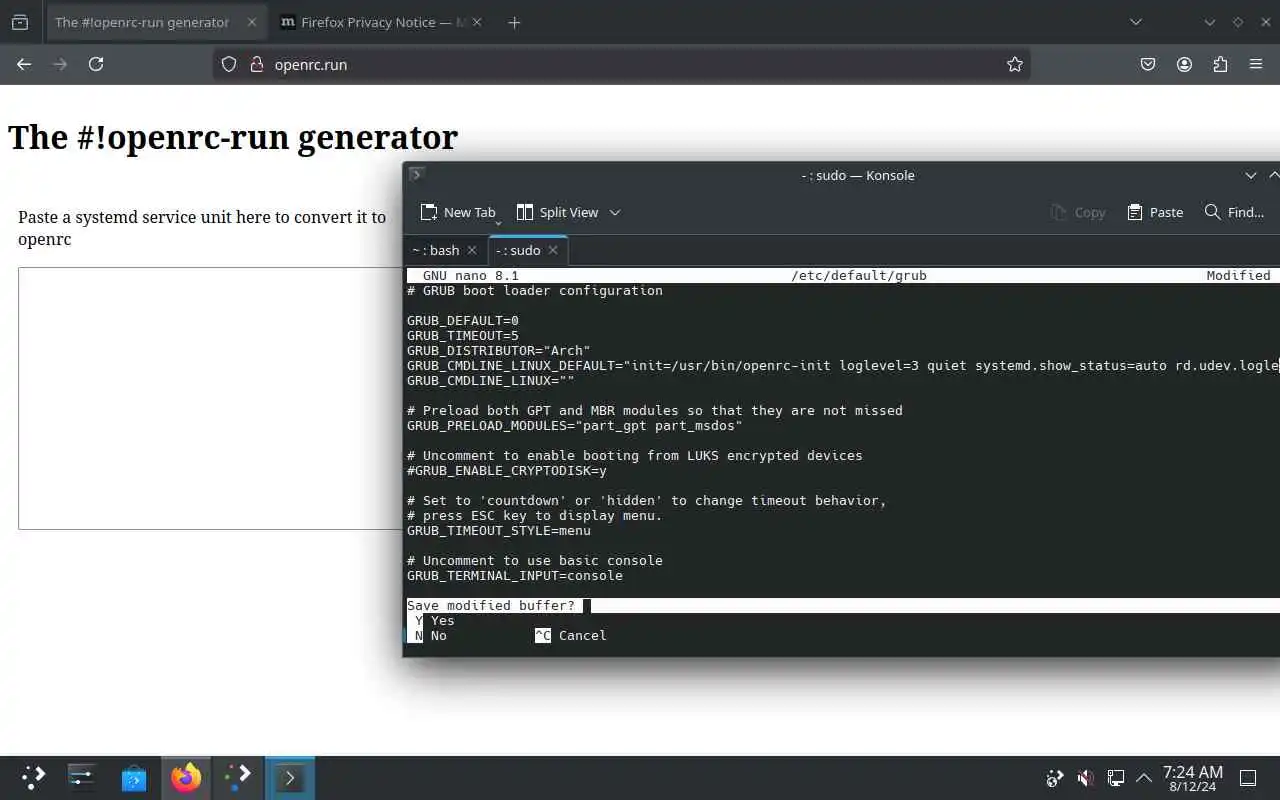Click the 'GRUB_DEFAULT=0' line
This screenshot has height=800, width=1280.
[x=463, y=320]
